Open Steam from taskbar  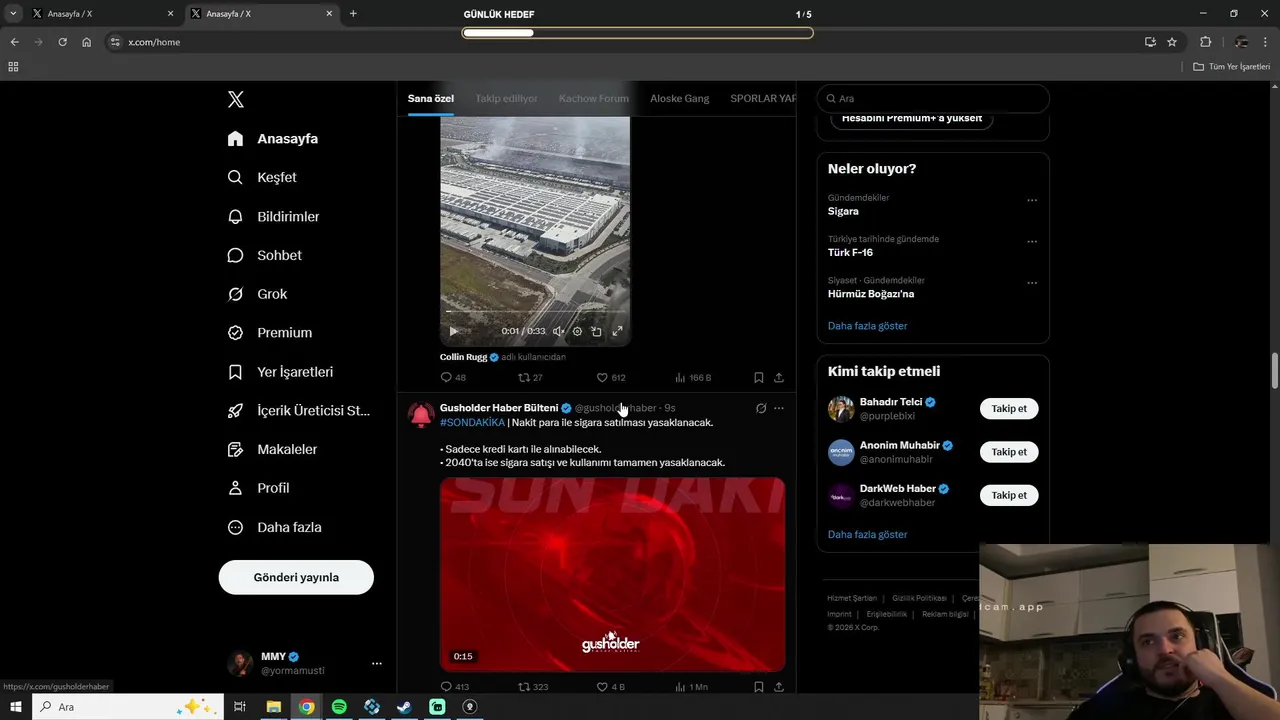[x=404, y=707]
